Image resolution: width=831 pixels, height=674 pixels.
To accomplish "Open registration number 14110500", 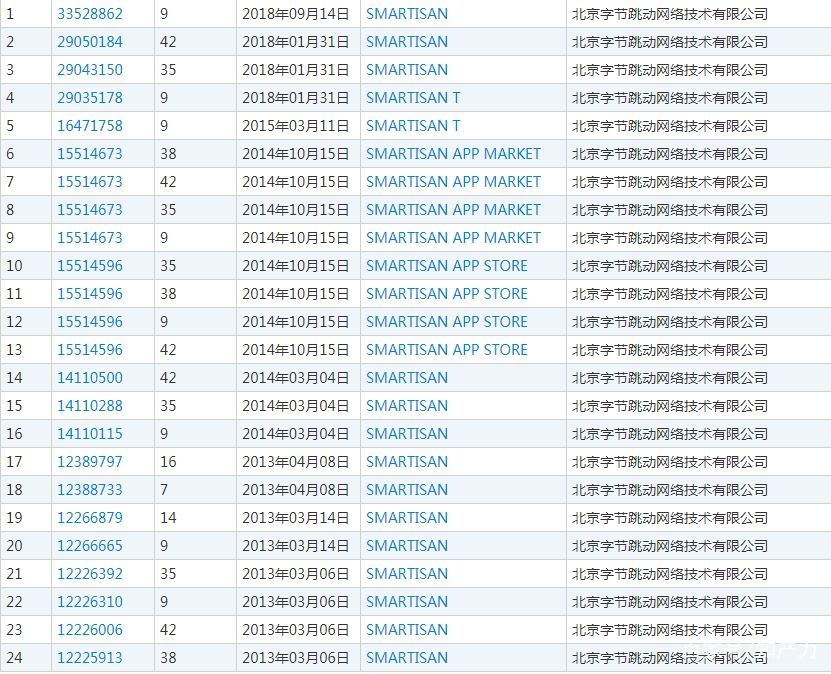I will (90, 378).
